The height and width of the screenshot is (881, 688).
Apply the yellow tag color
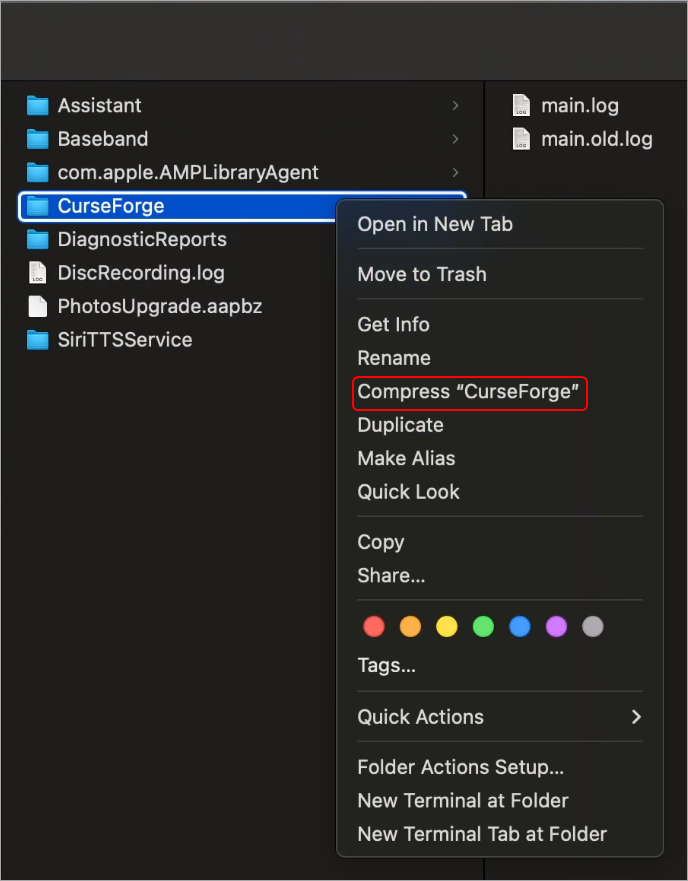click(447, 626)
